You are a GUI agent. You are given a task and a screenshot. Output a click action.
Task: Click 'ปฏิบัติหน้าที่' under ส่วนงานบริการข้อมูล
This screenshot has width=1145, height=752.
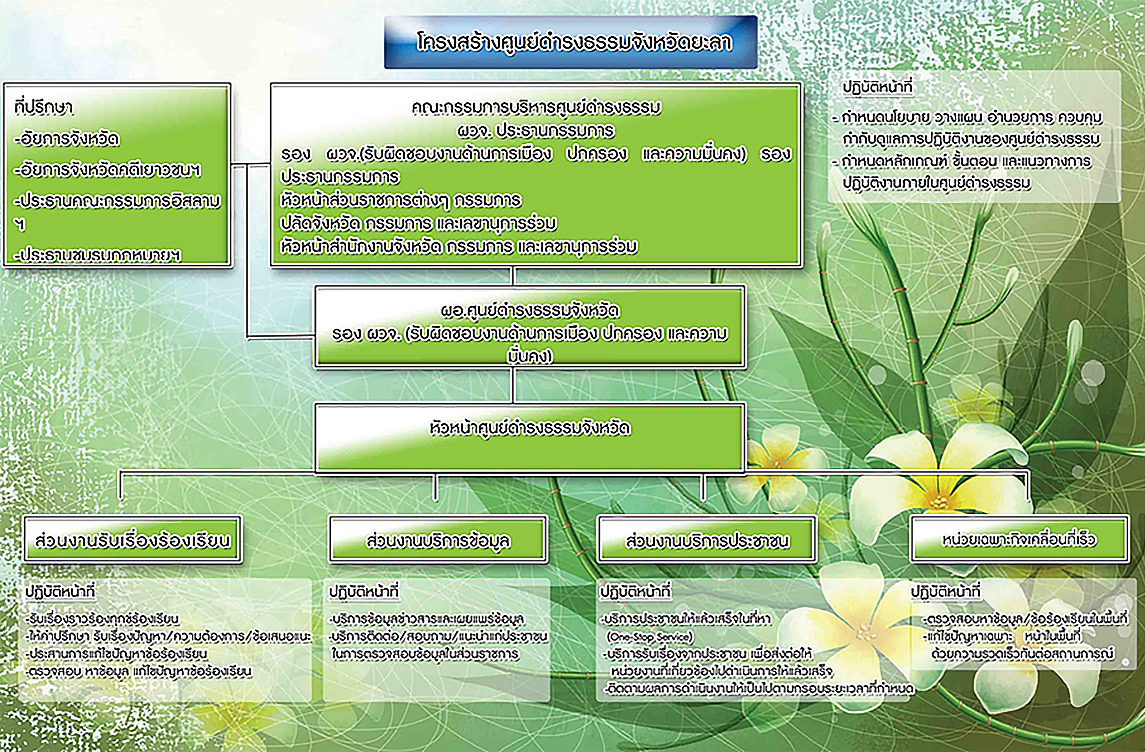pyautogui.click(x=364, y=591)
